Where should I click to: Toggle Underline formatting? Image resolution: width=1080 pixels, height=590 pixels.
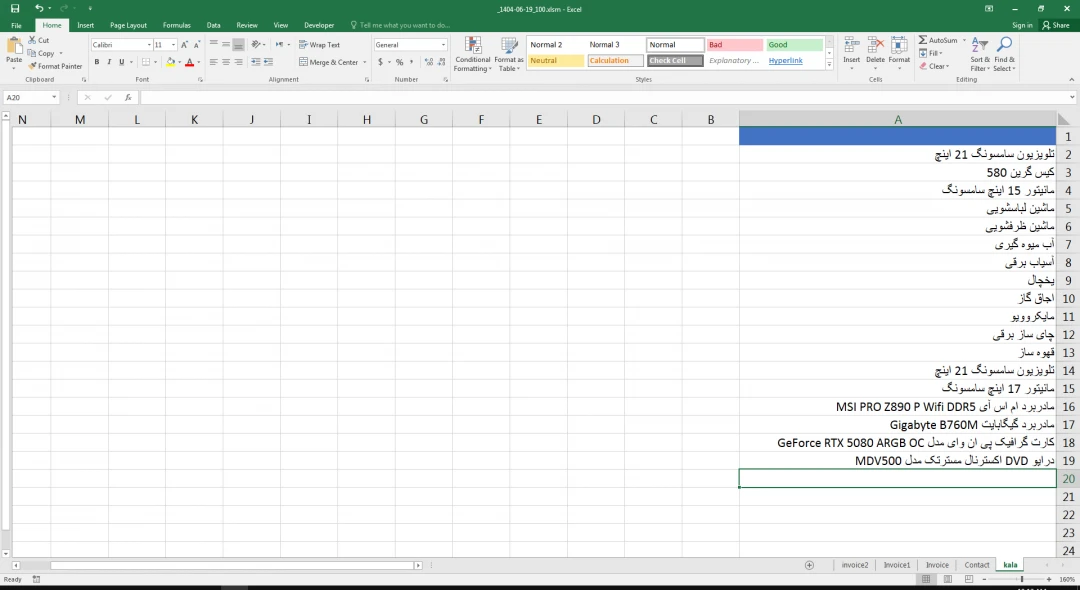(122, 62)
